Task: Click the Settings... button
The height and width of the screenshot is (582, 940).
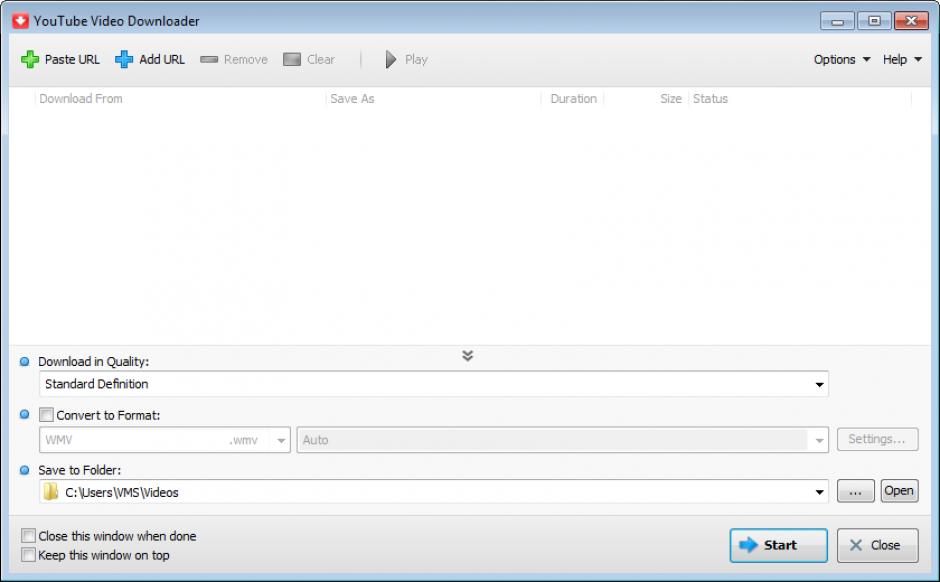Action: point(878,439)
